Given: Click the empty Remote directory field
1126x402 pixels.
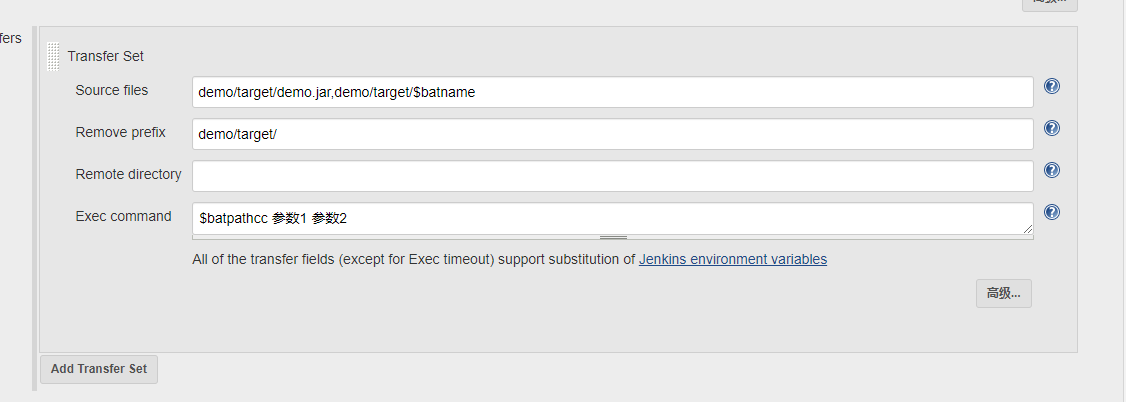Looking at the screenshot, I should pyautogui.click(x=612, y=176).
